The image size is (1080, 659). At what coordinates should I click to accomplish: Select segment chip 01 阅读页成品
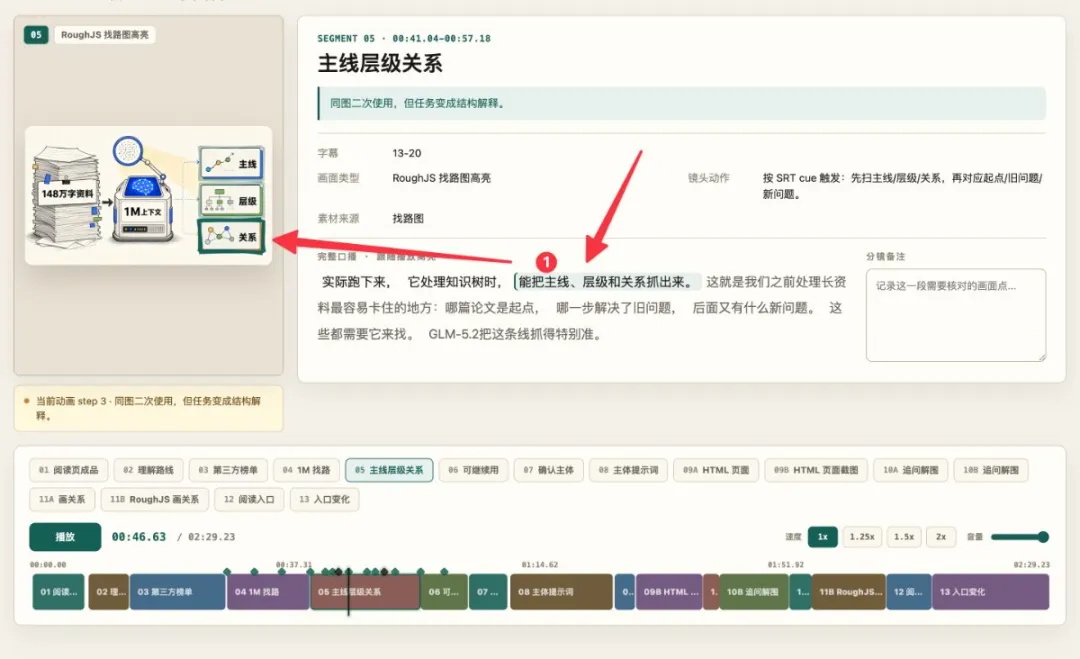(x=68, y=470)
